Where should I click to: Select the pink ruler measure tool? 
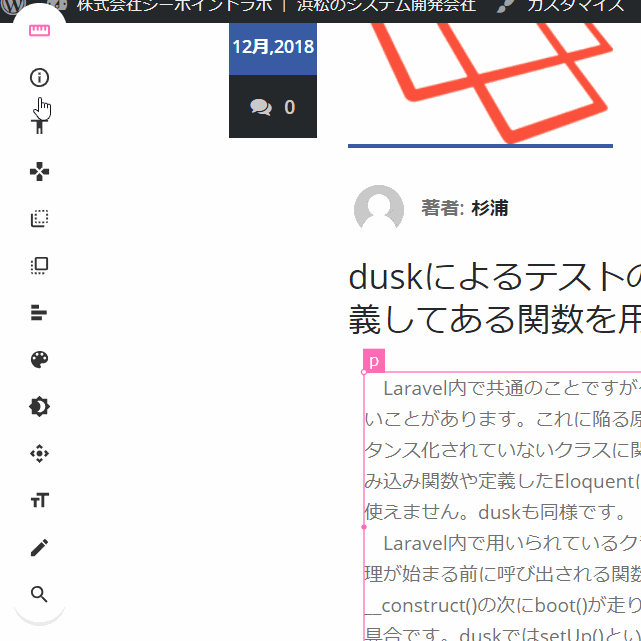(39, 30)
